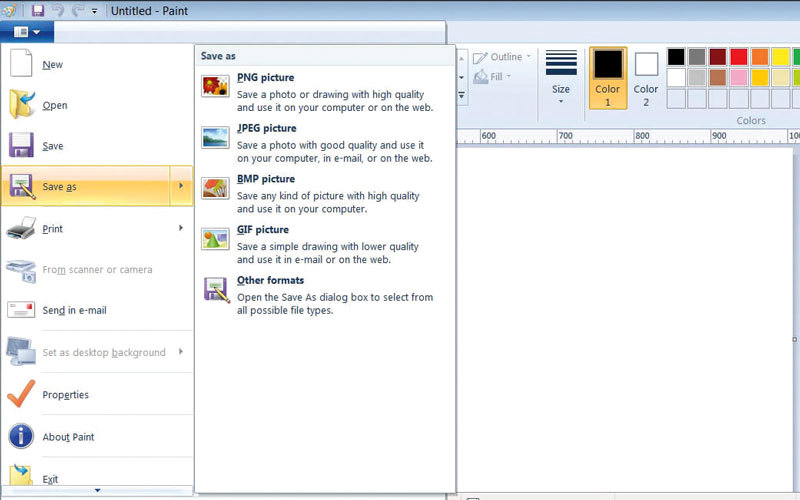The image size is (800, 500).
Task: Click the Save icon in the quick access toolbar
Action: click(38, 10)
